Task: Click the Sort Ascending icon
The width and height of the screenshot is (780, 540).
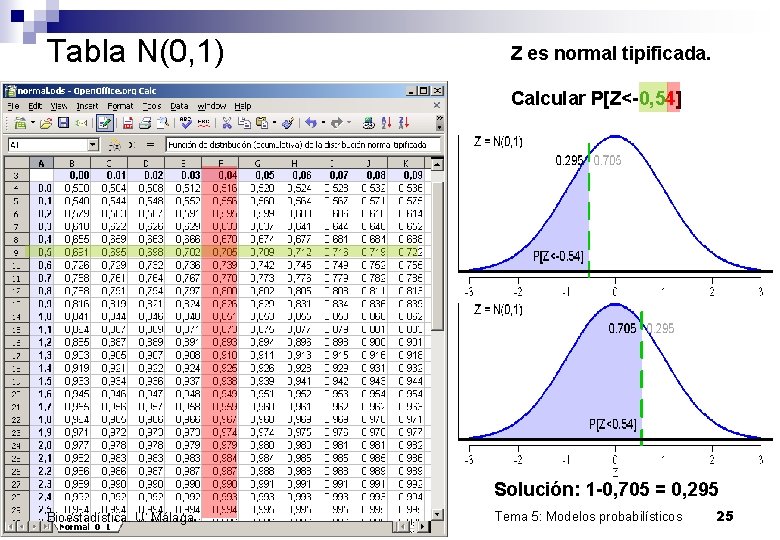Action: [x=387, y=122]
